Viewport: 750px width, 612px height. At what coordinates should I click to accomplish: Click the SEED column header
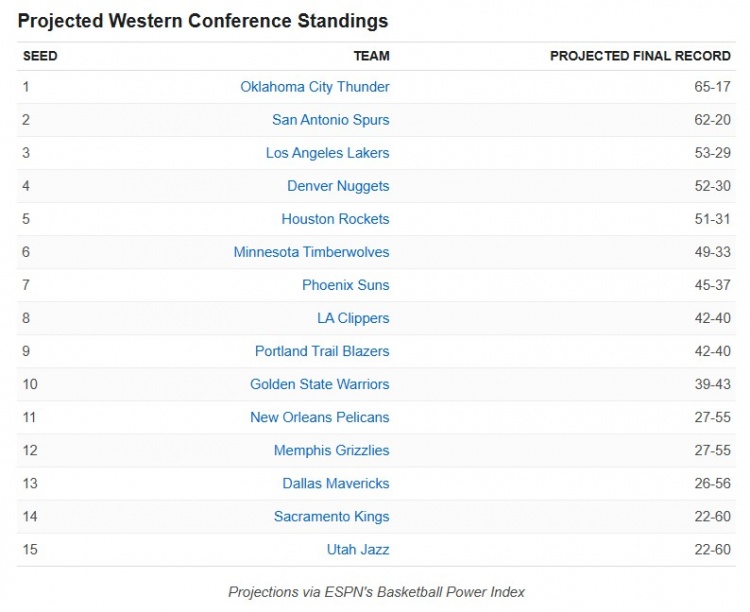pos(40,56)
